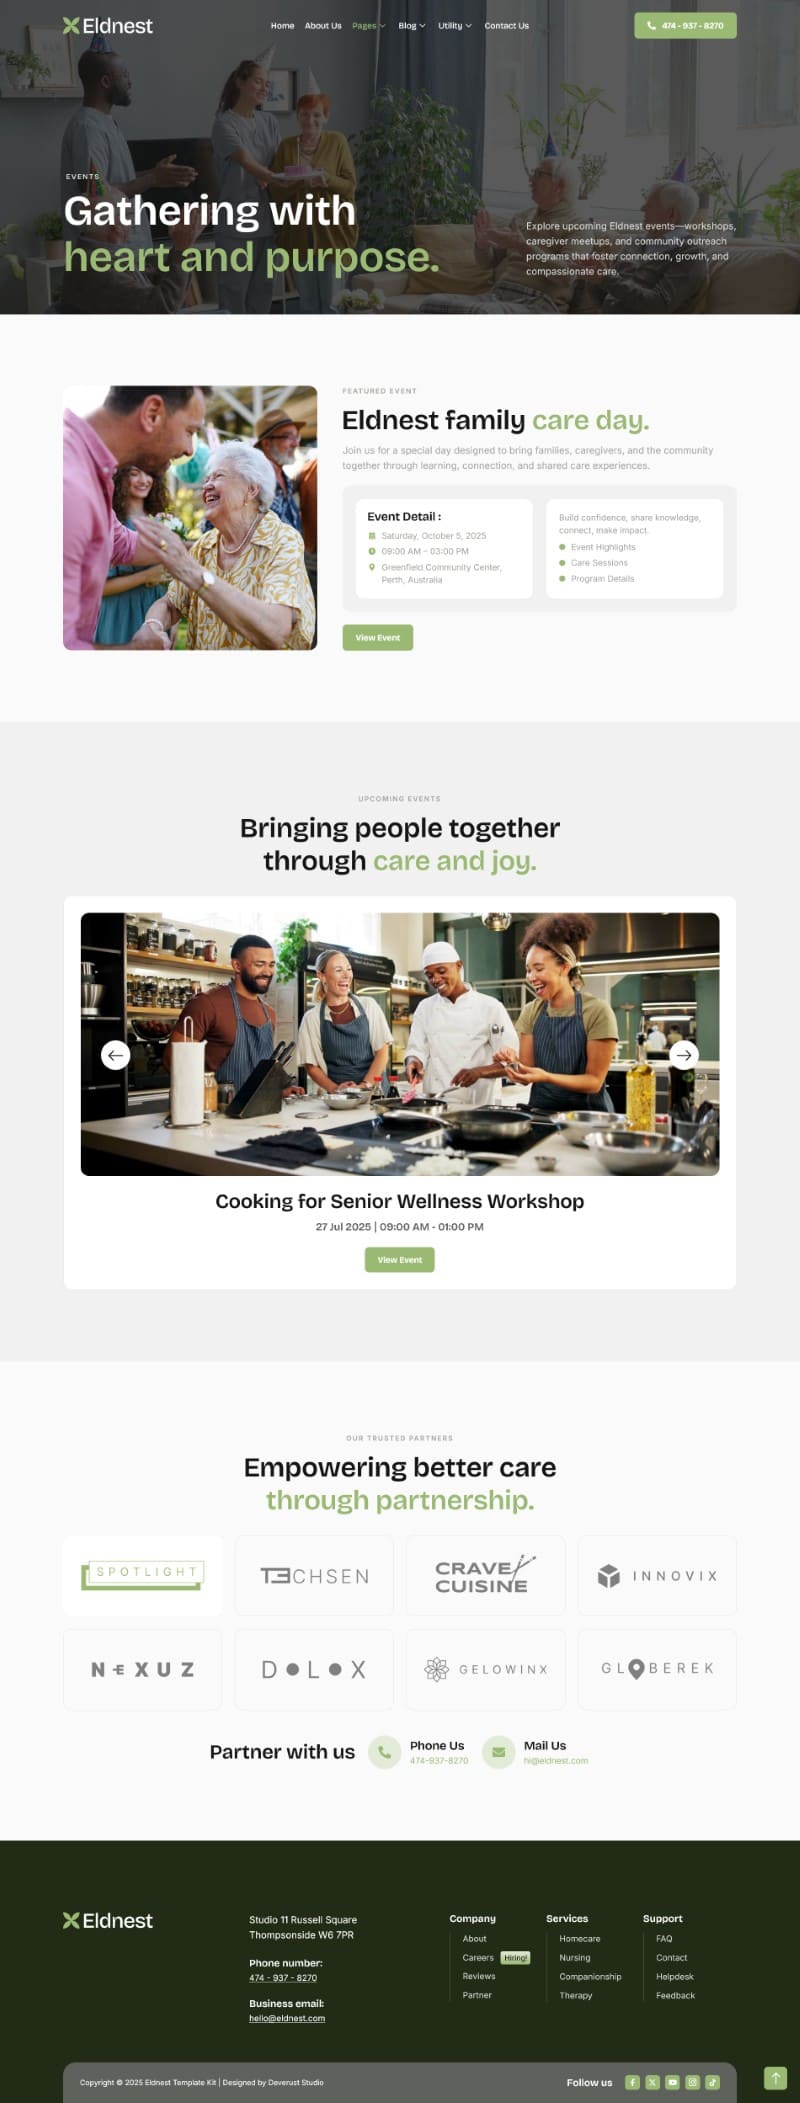
Task: Click the phone number button in header
Action: pos(685,26)
